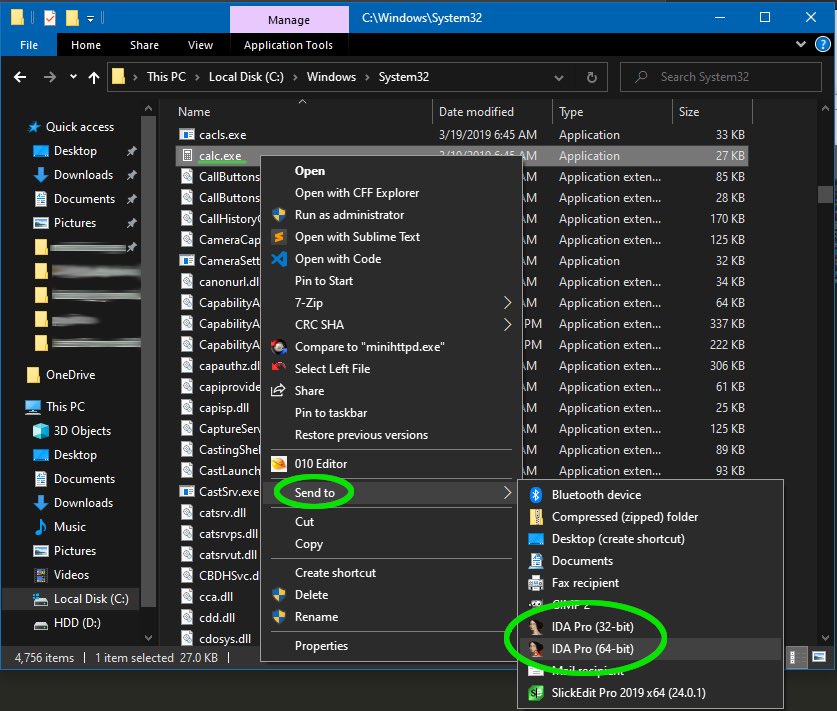Click the Share icon in context menu
Screen dimensions: 837x711
278,391
